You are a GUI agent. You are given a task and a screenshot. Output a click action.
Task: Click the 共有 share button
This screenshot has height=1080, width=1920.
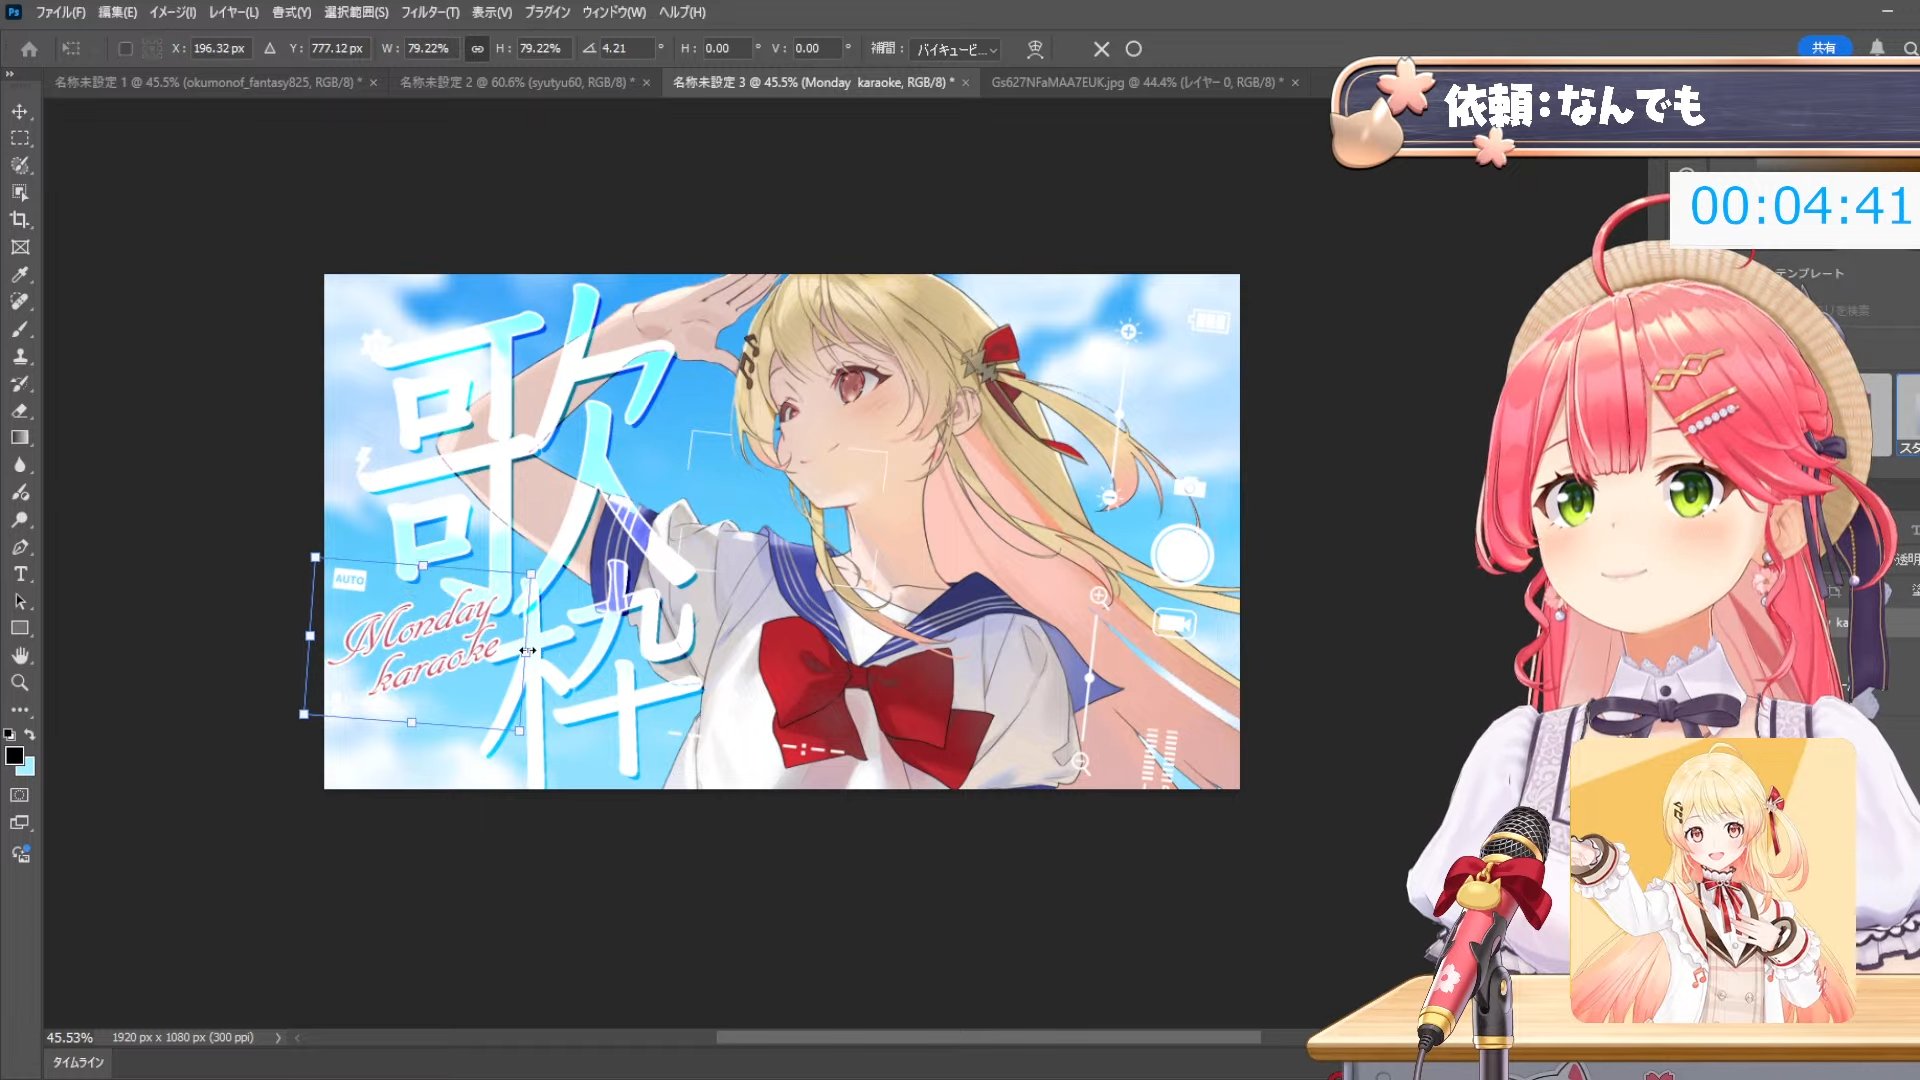1824,48
